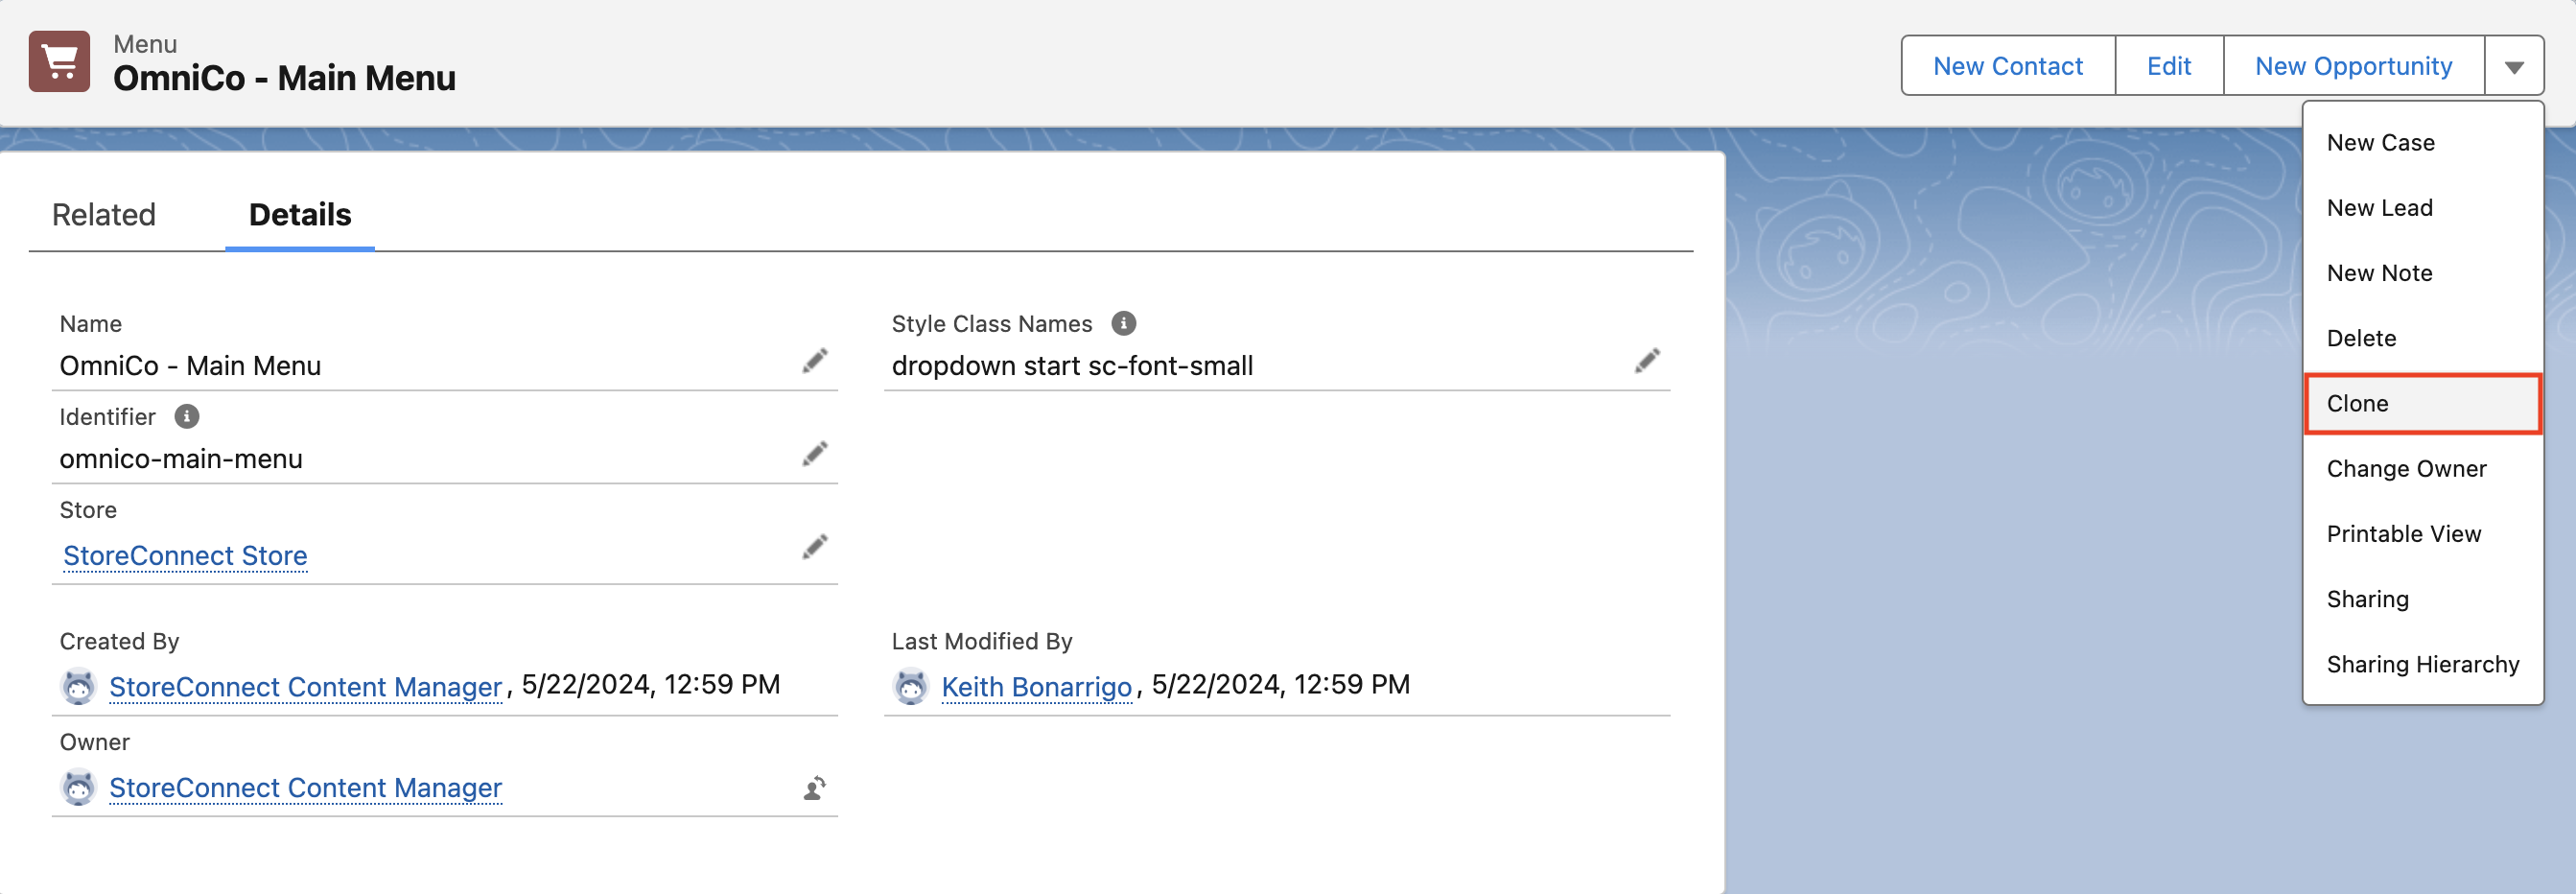Open Sharing Hierarchy from the menu
Viewport: 2576px width, 894px height.
[x=2422, y=664]
